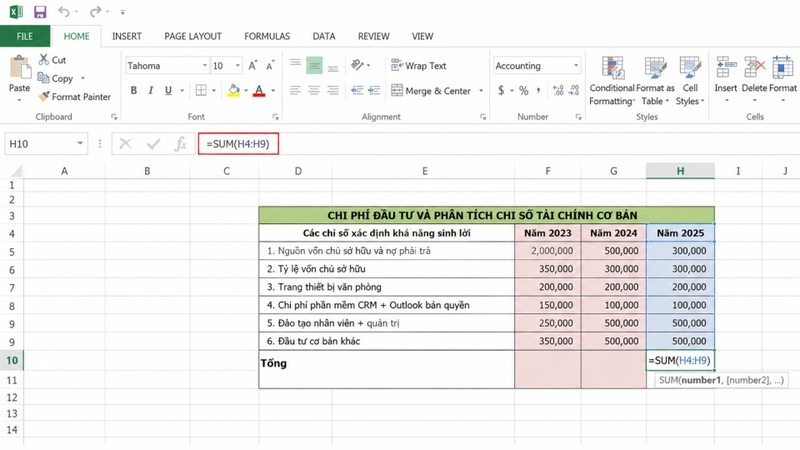
Task: Click the Increase Font Size icon
Action: [x=253, y=66]
